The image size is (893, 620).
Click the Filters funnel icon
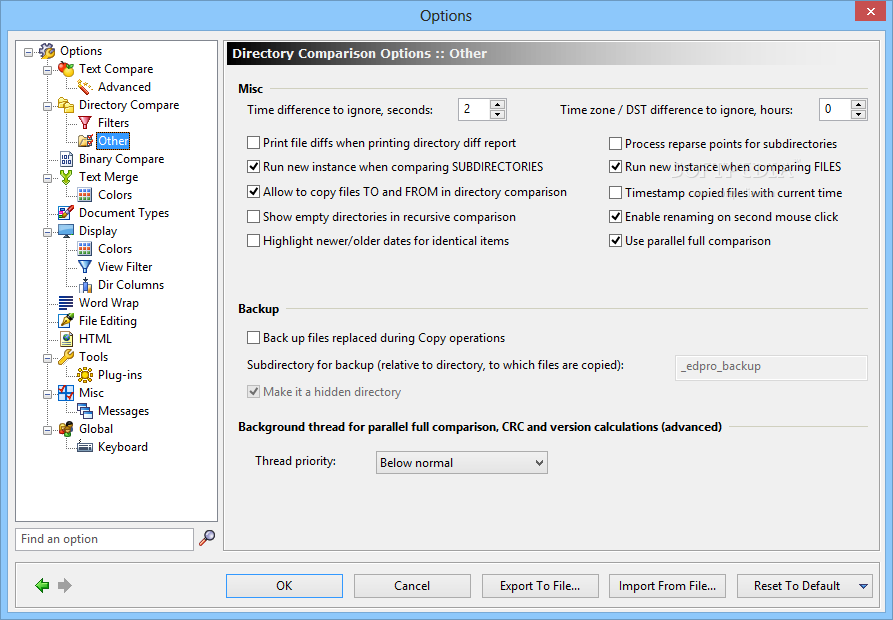pos(85,123)
